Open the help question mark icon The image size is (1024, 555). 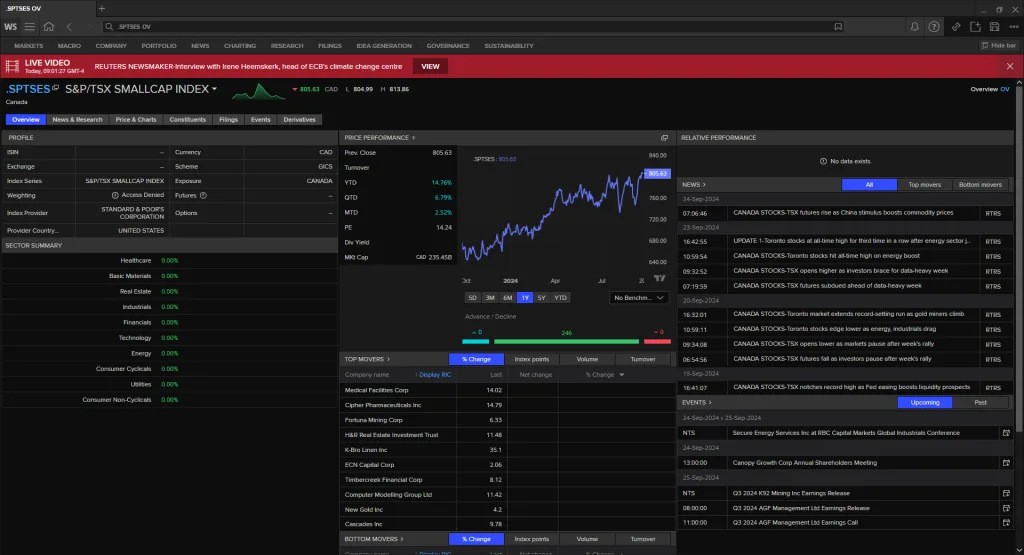tap(934, 27)
